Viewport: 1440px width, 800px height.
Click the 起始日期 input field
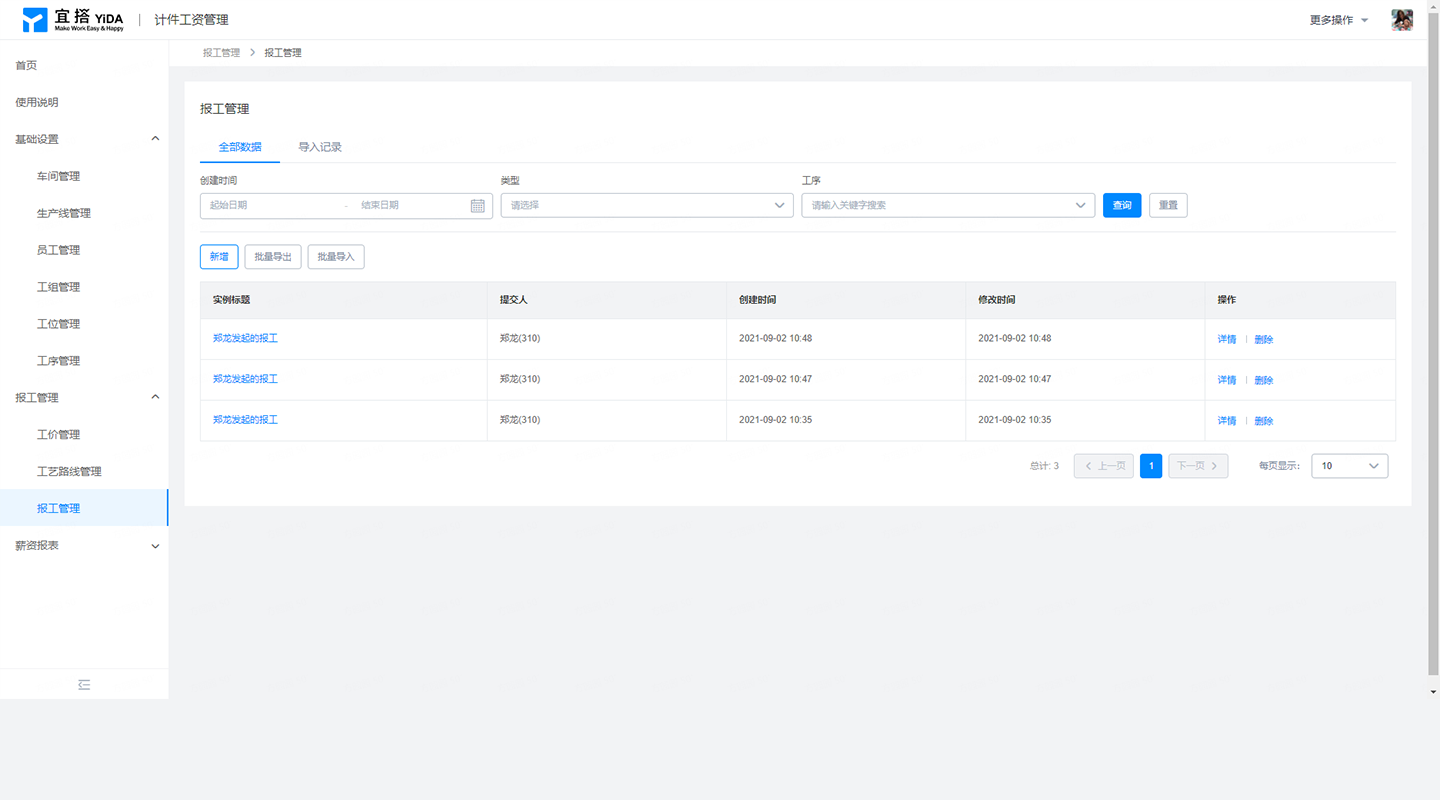pyautogui.click(x=270, y=205)
